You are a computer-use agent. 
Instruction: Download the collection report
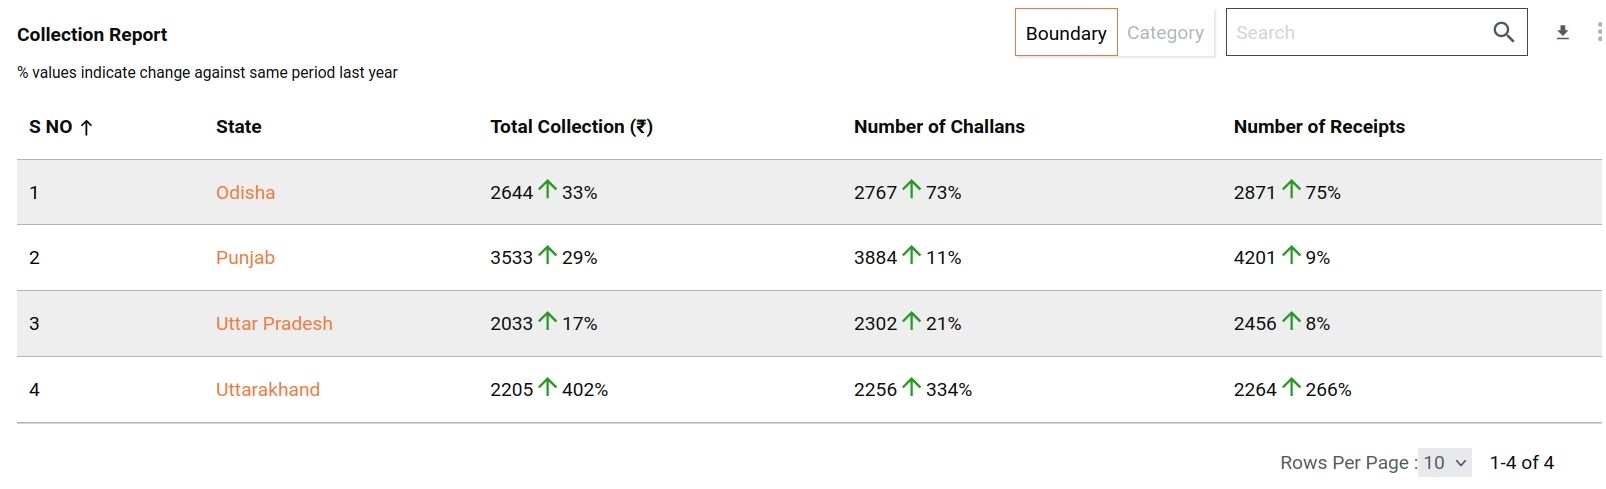pyautogui.click(x=1562, y=33)
